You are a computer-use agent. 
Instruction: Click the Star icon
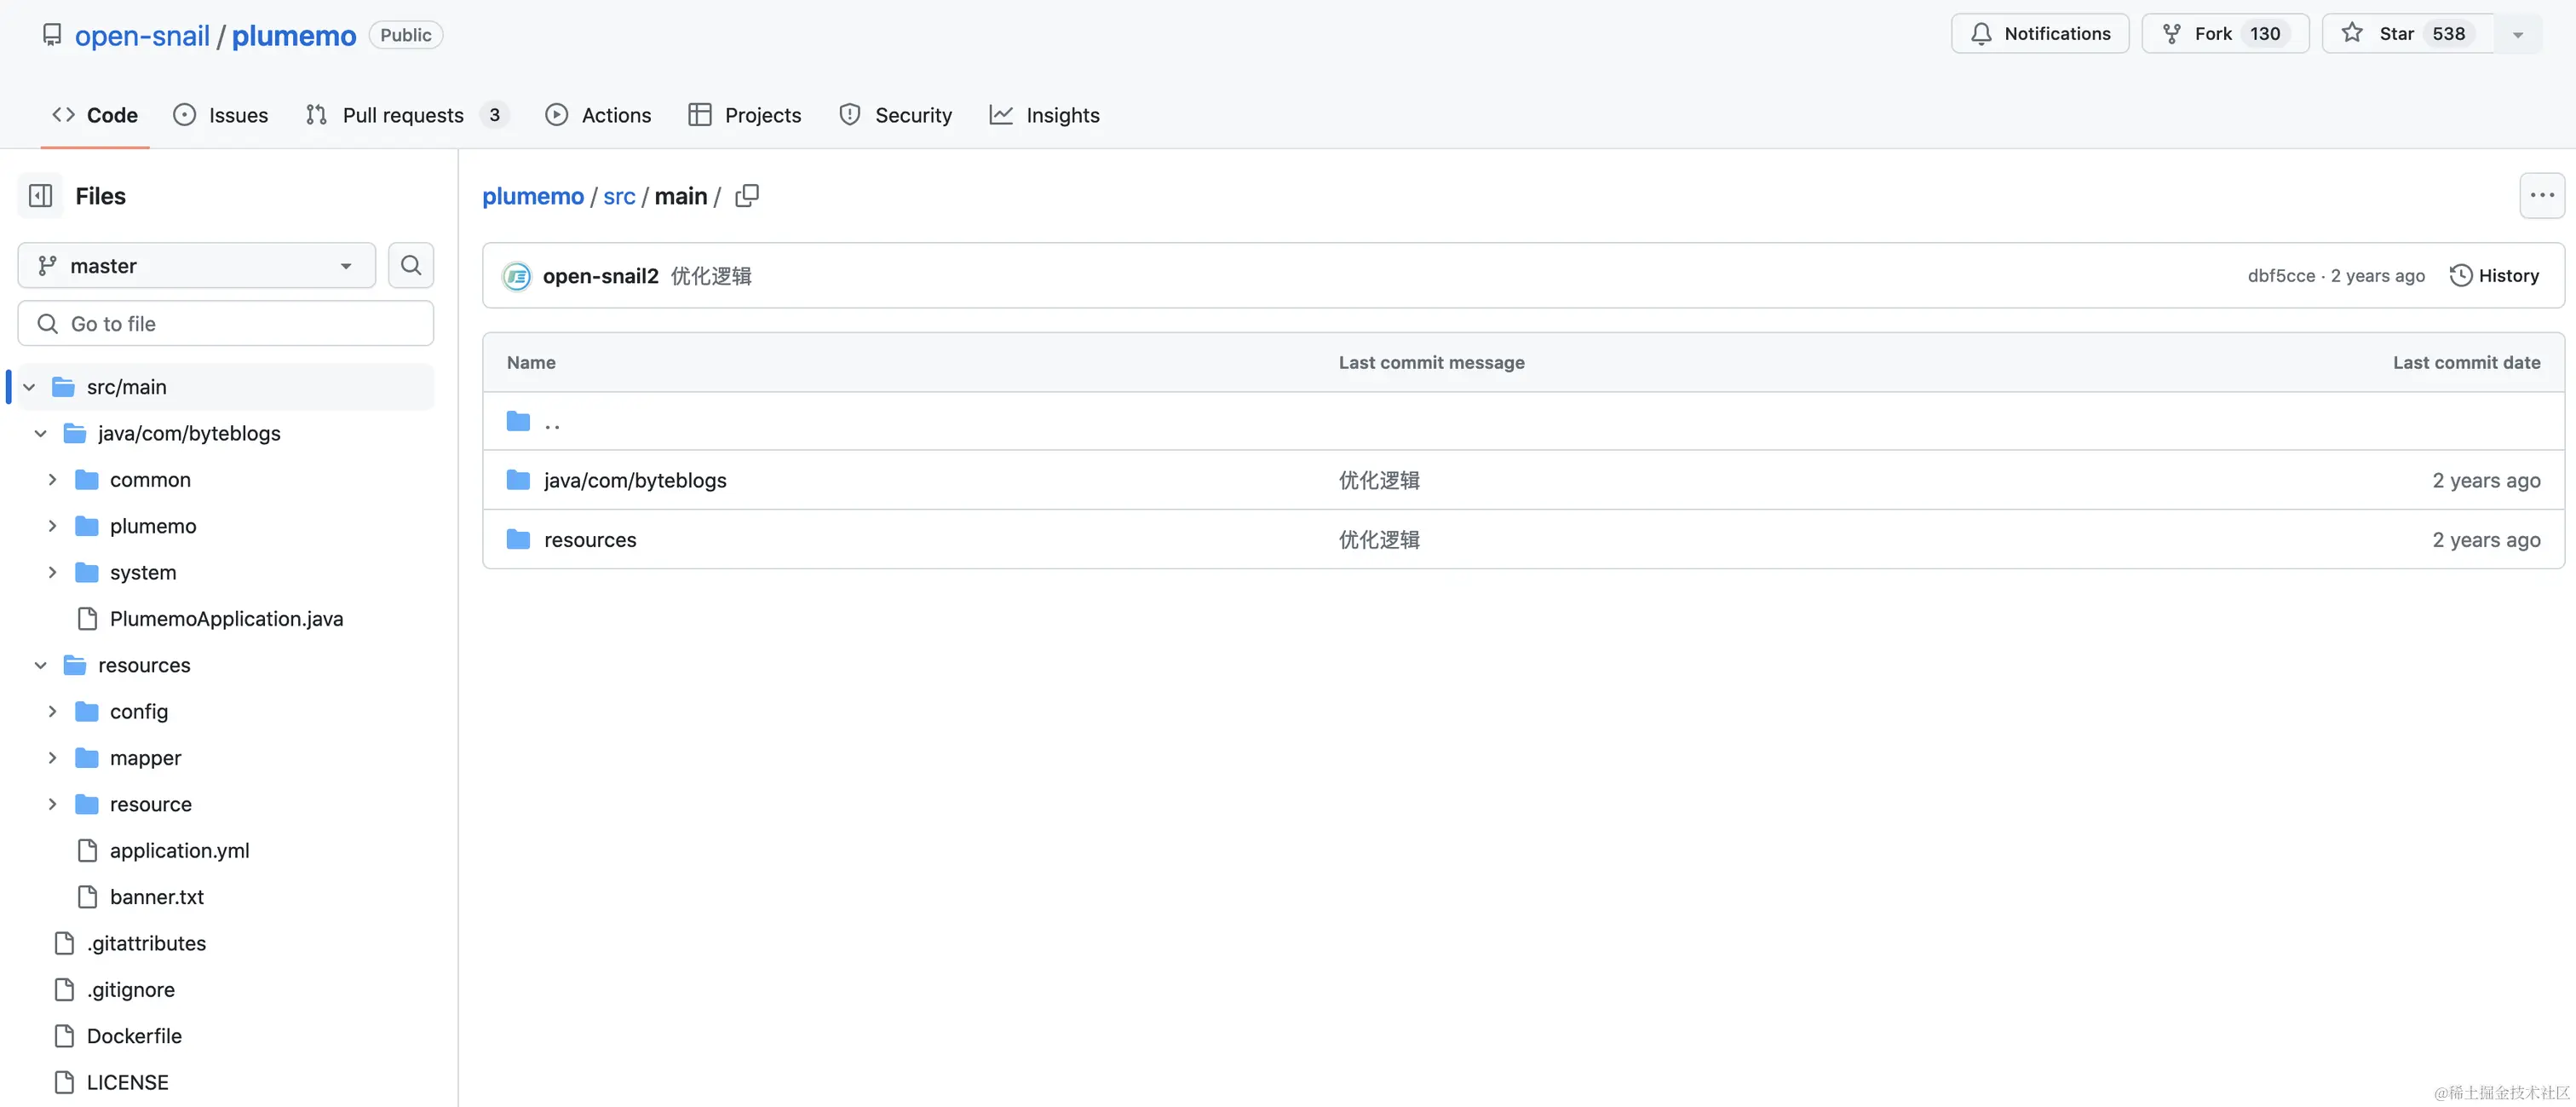click(2352, 33)
